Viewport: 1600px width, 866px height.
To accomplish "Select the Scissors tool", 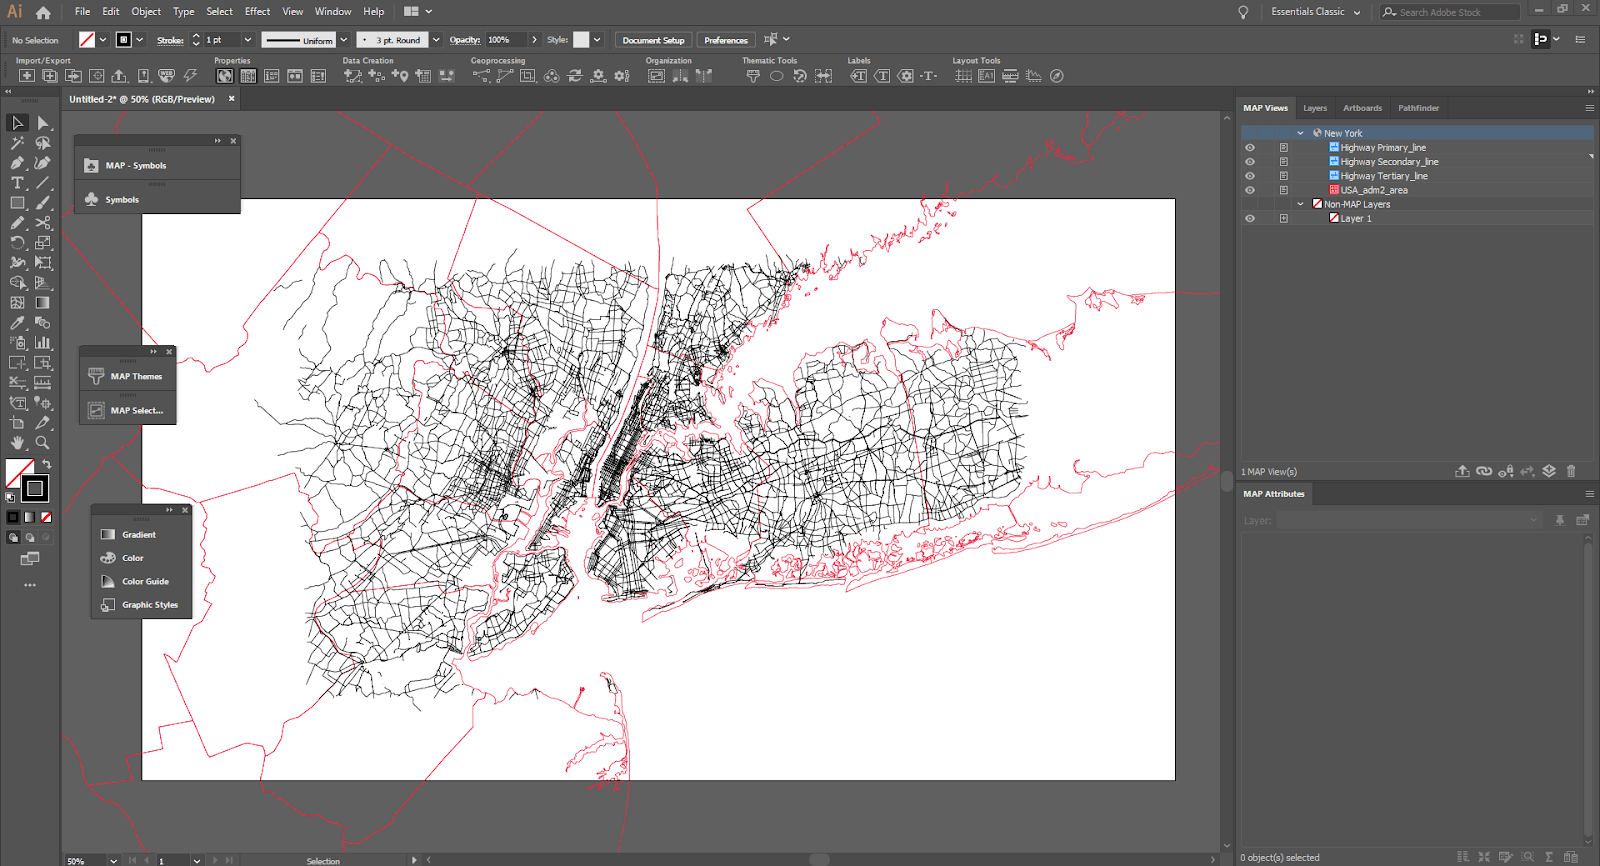I will click(43, 223).
